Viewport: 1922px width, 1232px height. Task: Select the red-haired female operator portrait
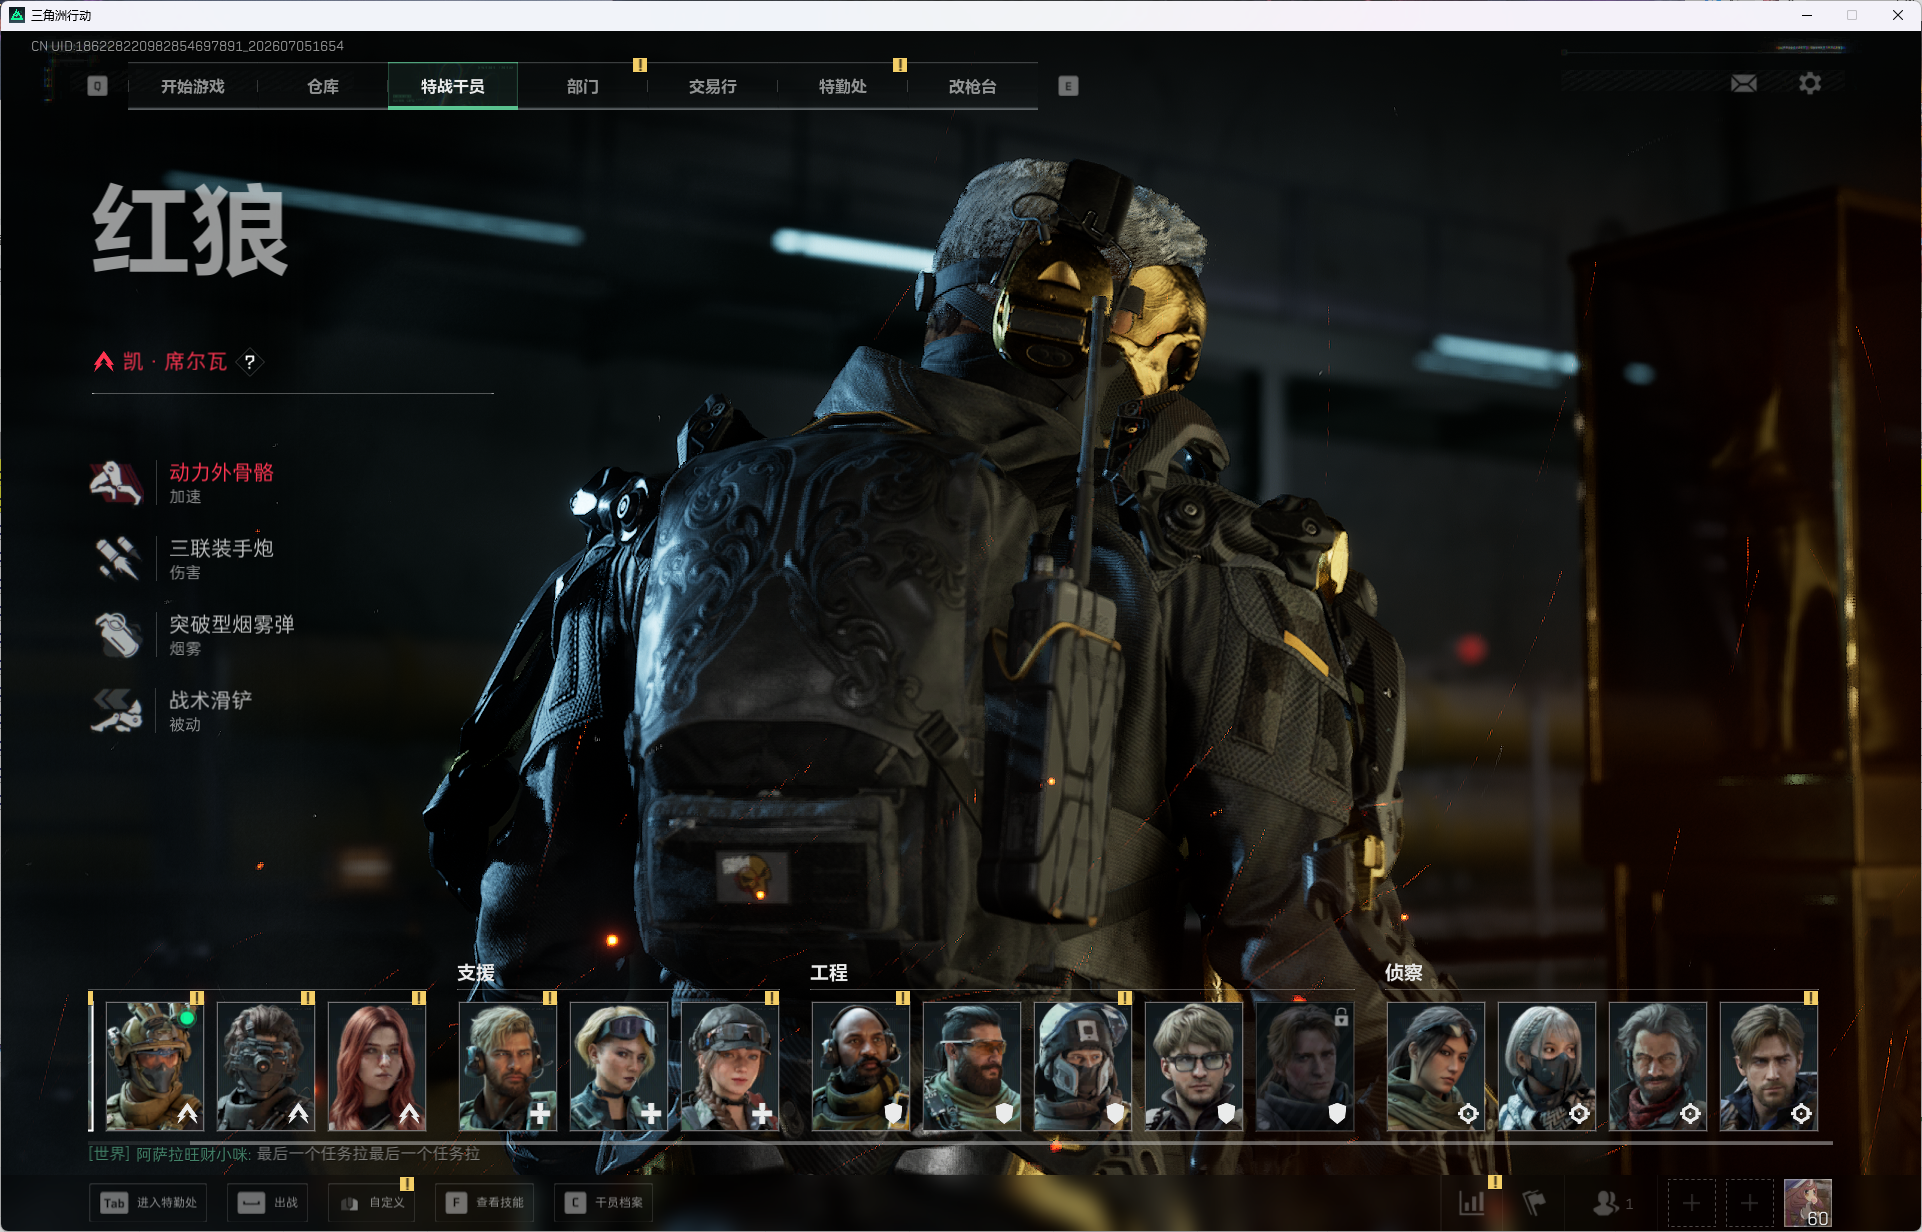point(377,1066)
